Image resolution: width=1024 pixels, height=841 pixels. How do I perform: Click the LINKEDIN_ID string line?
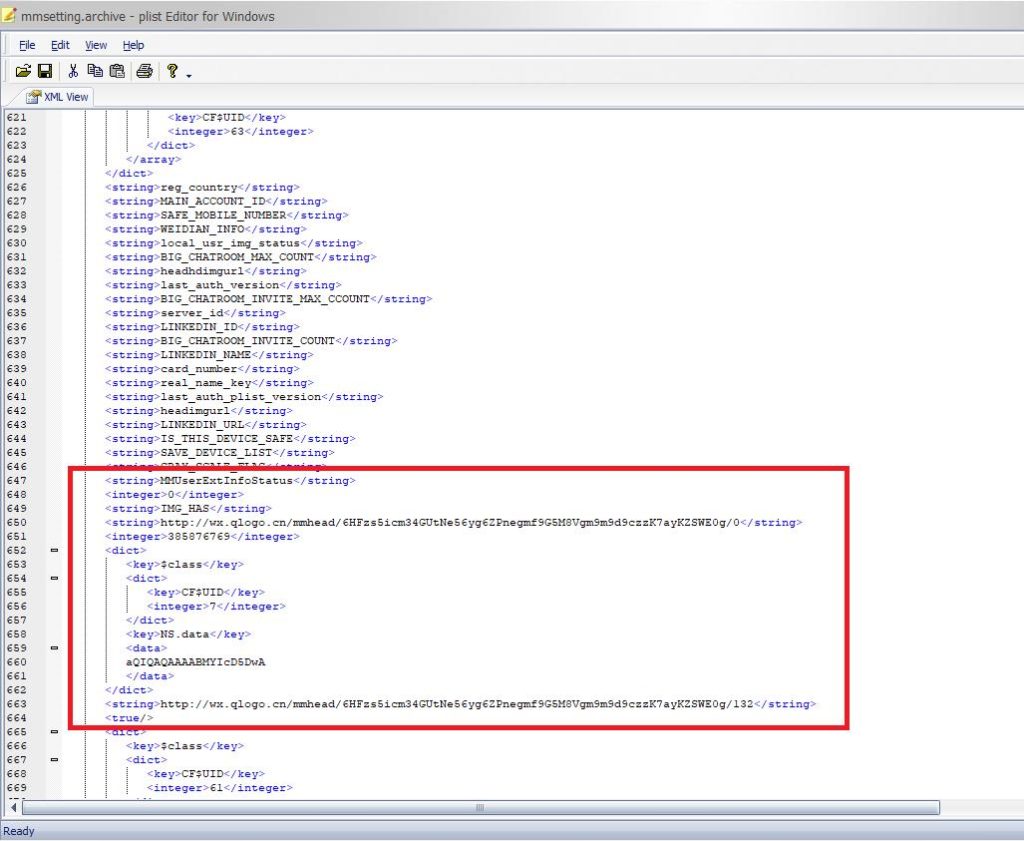(x=202, y=327)
